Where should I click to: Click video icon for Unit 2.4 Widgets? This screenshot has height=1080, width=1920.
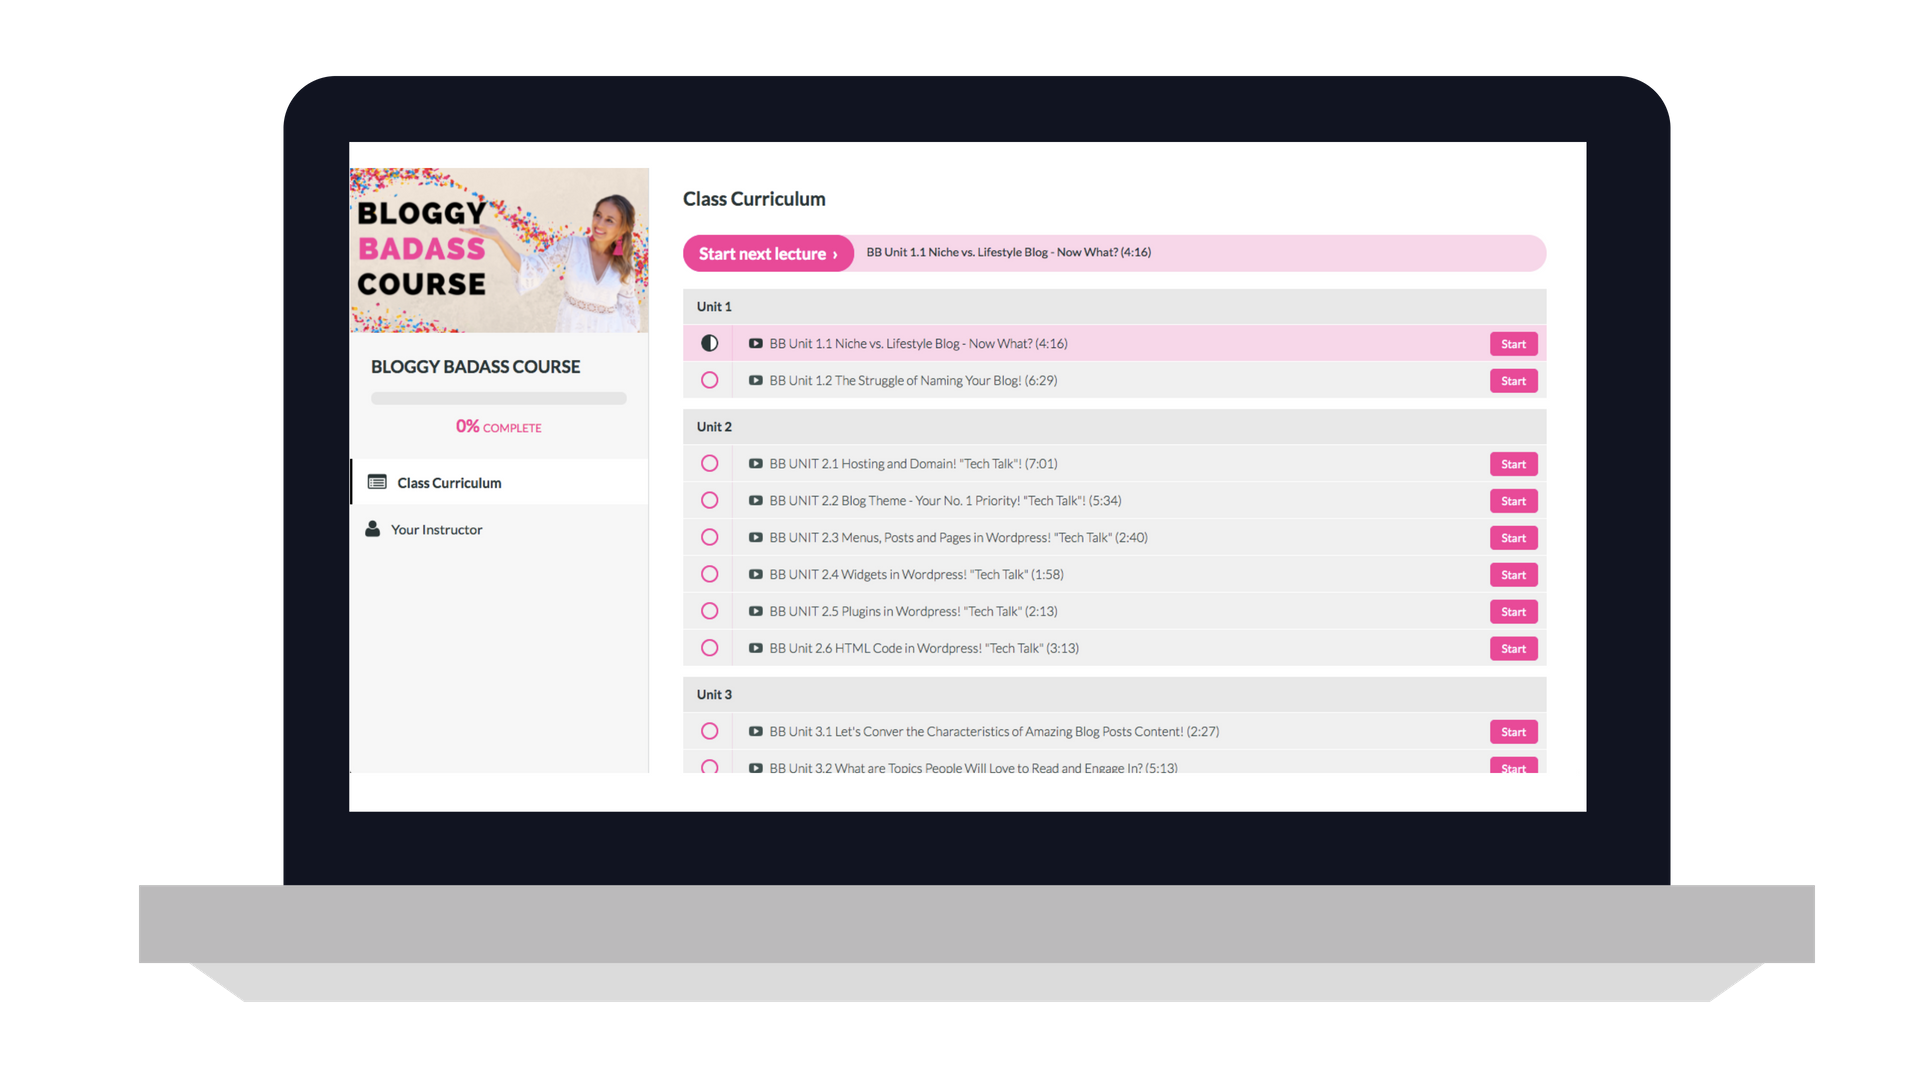pyautogui.click(x=756, y=574)
